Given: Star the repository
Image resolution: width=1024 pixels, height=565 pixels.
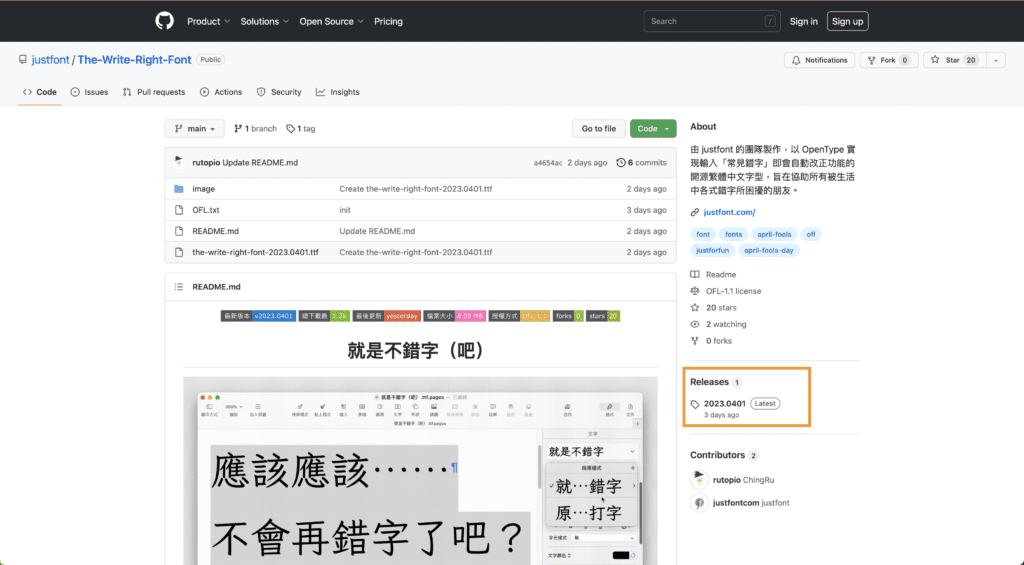Looking at the screenshot, I should (954, 60).
